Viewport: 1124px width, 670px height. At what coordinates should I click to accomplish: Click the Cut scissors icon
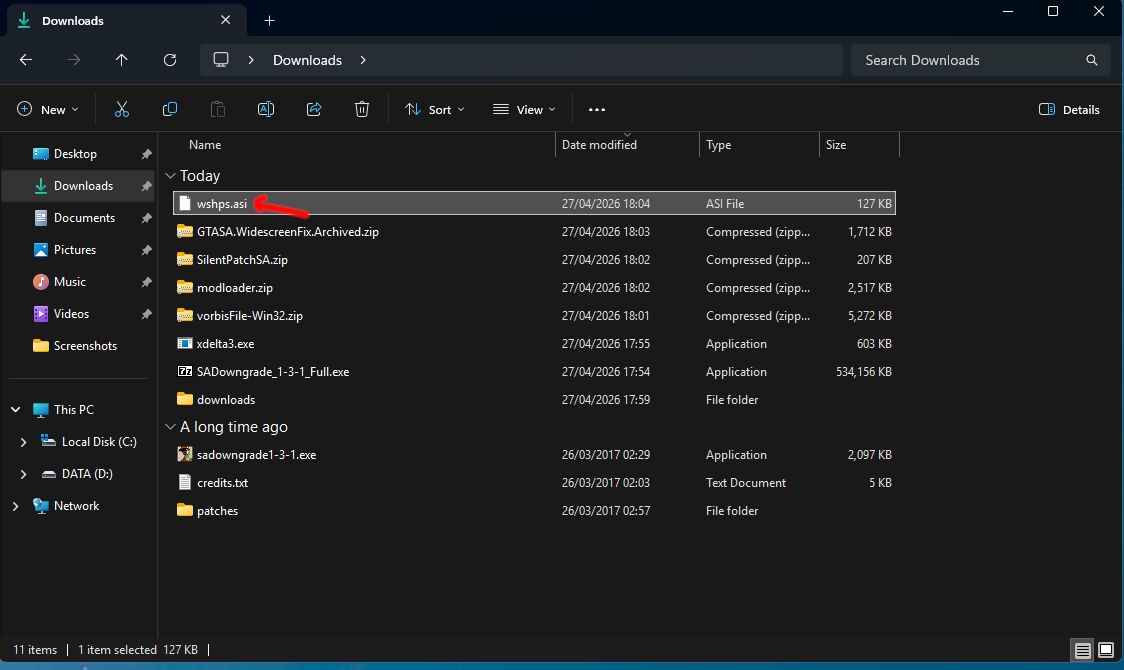click(x=122, y=109)
